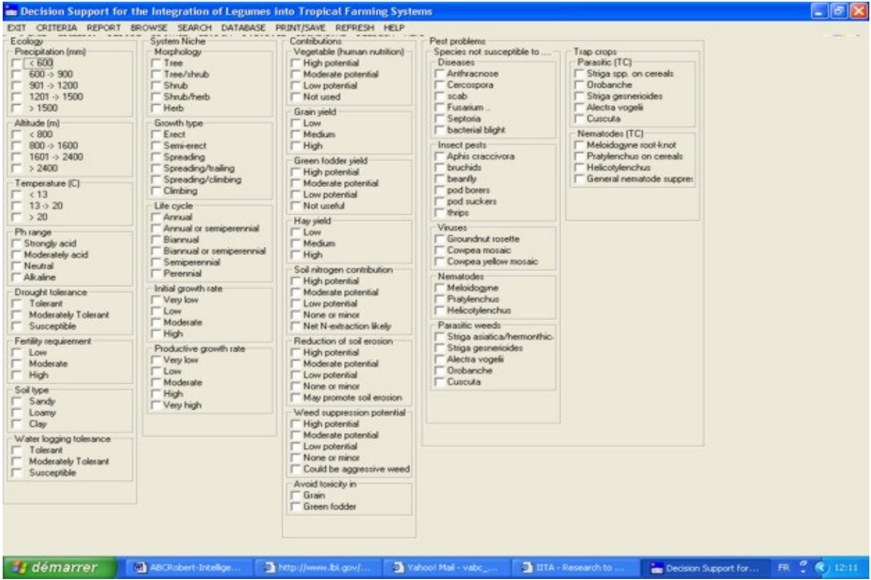Open ABCRobert-Intellige taskbar item
This screenshot has width=871, height=580.
coord(188,568)
